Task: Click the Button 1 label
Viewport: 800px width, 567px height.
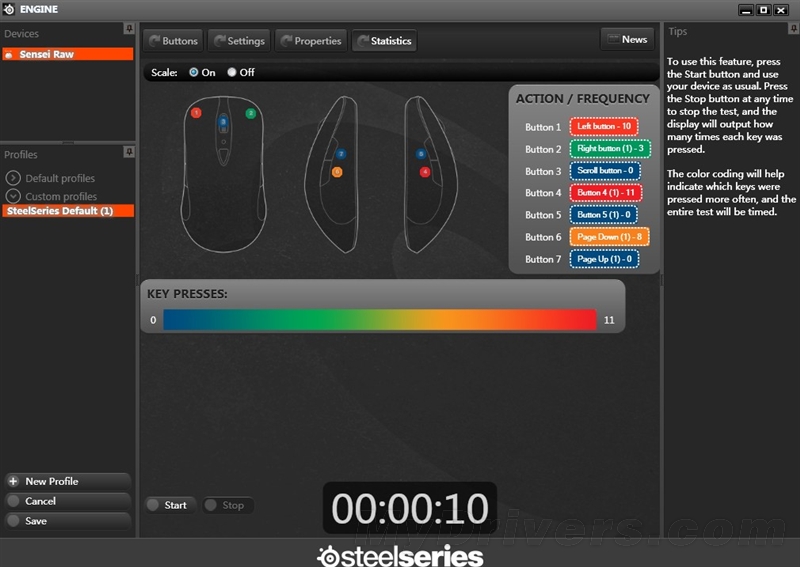Action: [x=543, y=127]
